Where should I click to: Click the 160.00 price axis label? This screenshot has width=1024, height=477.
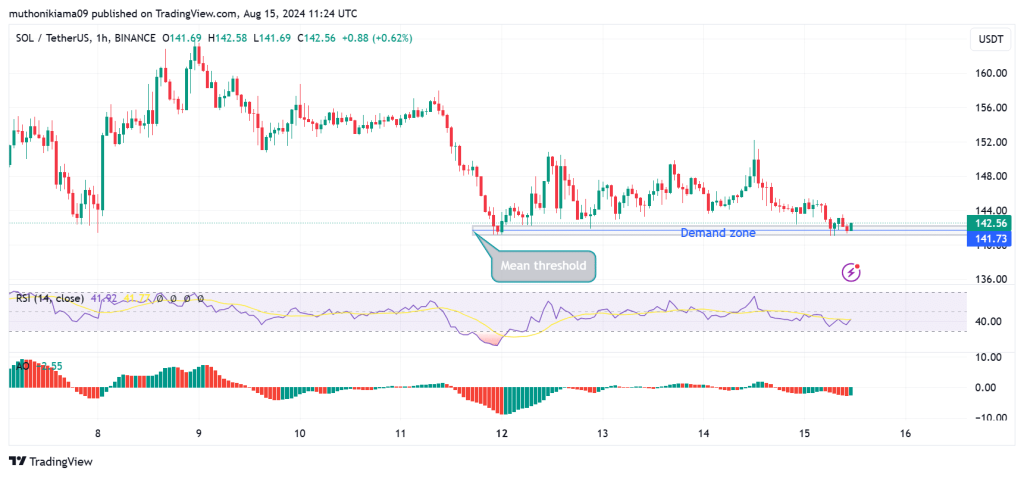(991, 73)
